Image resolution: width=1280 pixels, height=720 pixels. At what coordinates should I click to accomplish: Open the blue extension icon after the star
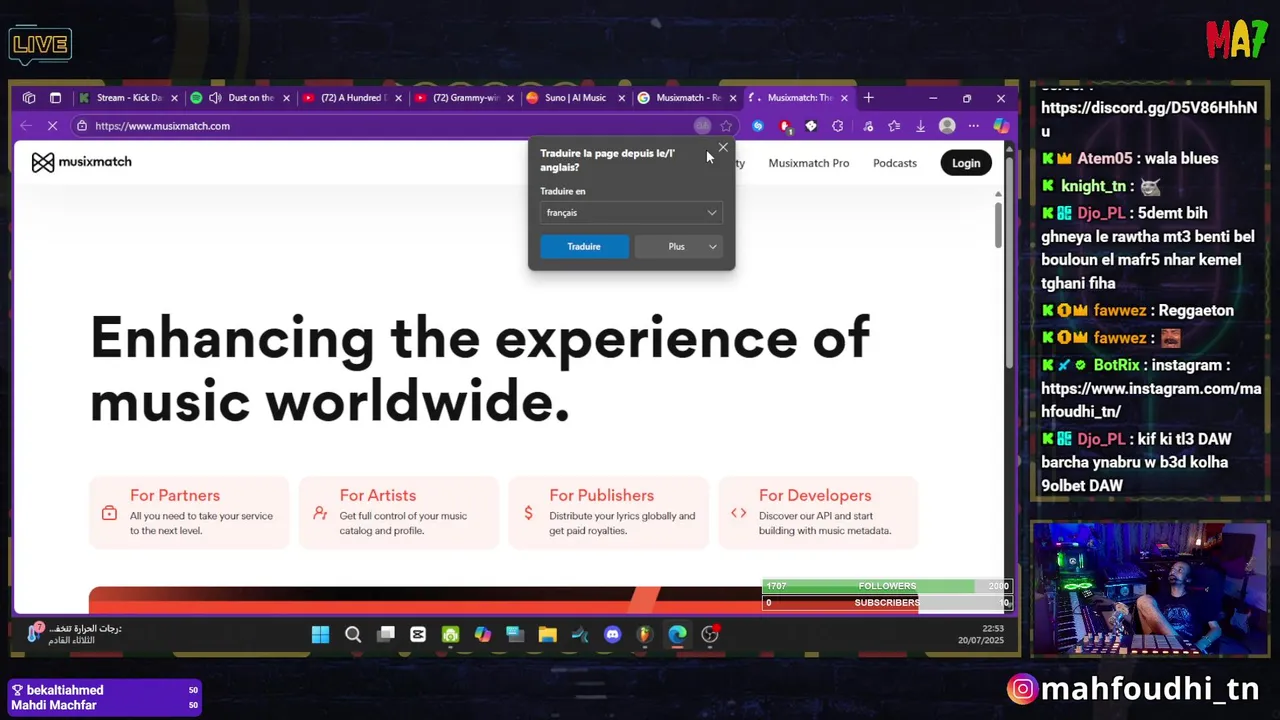pyautogui.click(x=758, y=126)
